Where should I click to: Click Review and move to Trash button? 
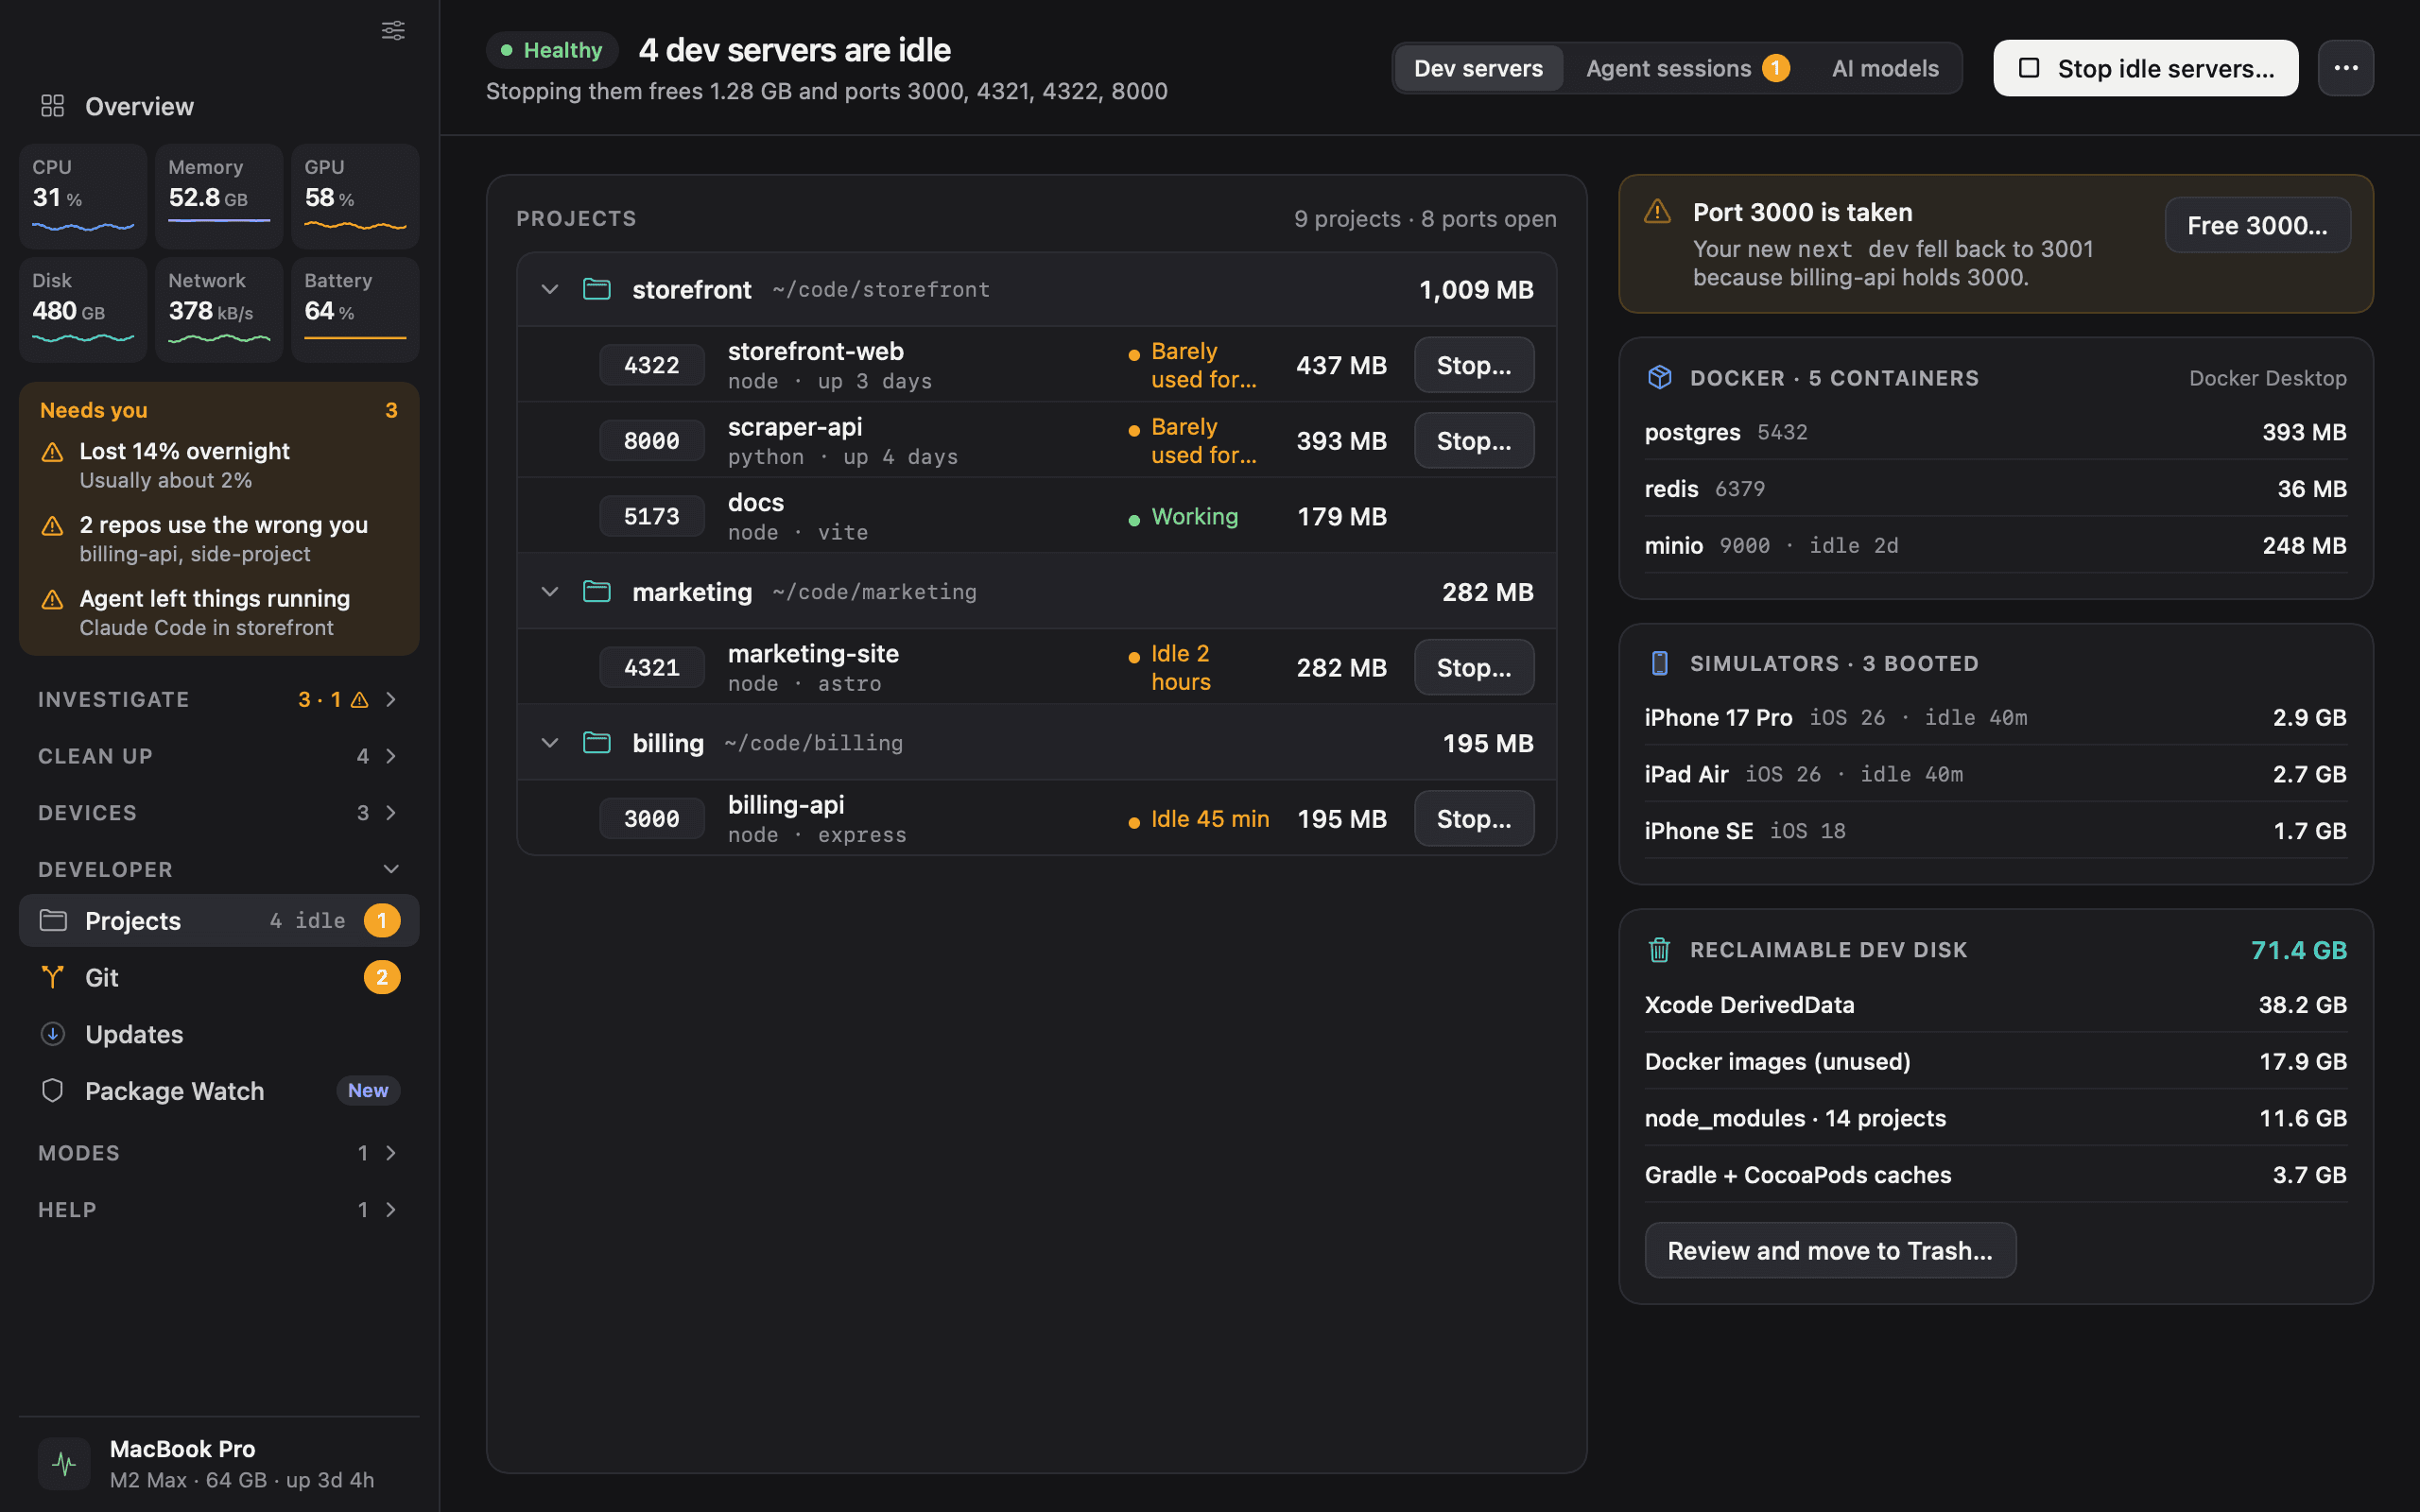click(x=1830, y=1250)
